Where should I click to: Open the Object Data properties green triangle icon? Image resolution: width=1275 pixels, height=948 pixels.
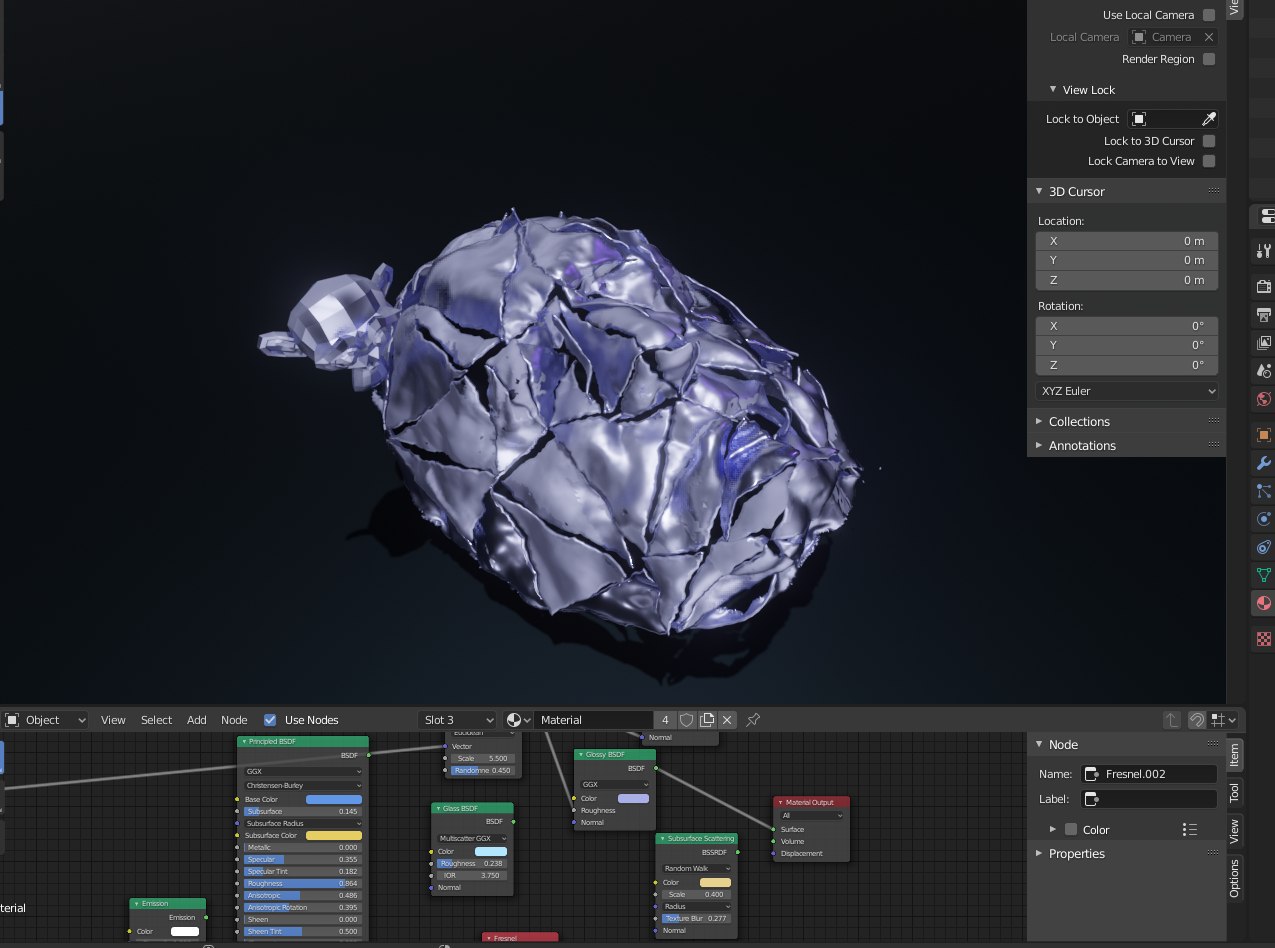pyautogui.click(x=1263, y=575)
